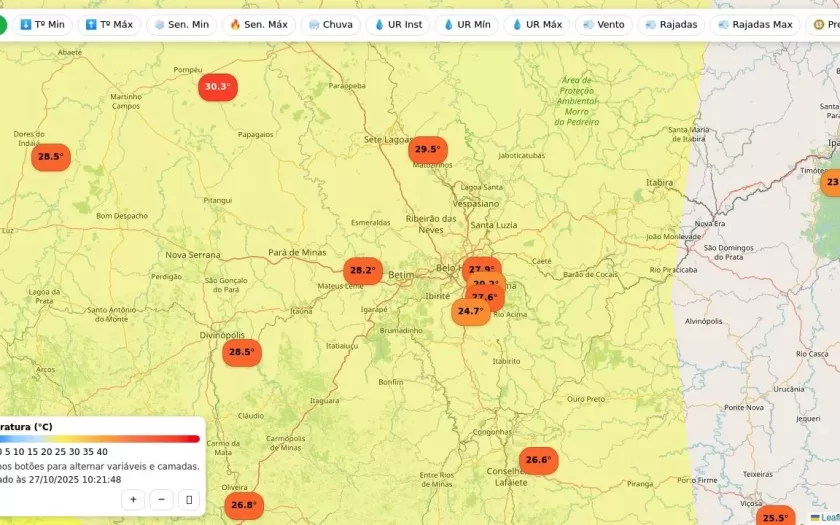Click the button right of zoom out
840x525 pixels.
[x=189, y=499]
